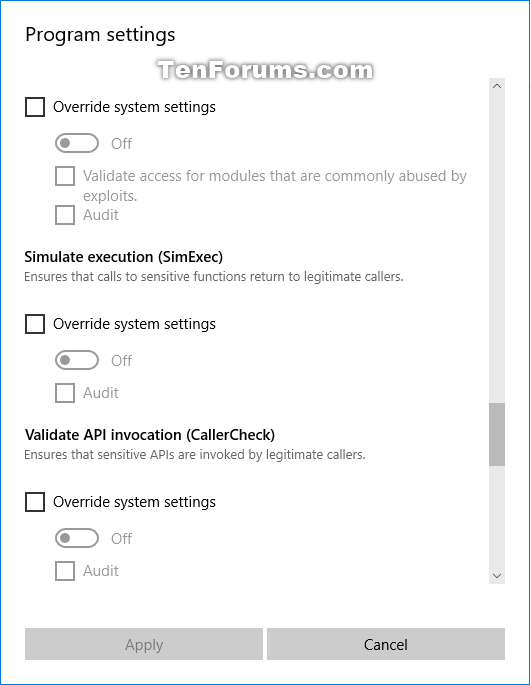Toggle the topmost Off switch
The width and height of the screenshot is (531, 685).
point(77,143)
